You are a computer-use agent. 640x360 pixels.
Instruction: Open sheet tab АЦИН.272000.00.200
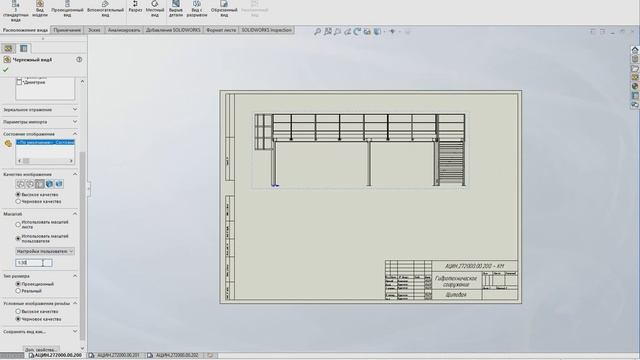[x=55, y=356]
